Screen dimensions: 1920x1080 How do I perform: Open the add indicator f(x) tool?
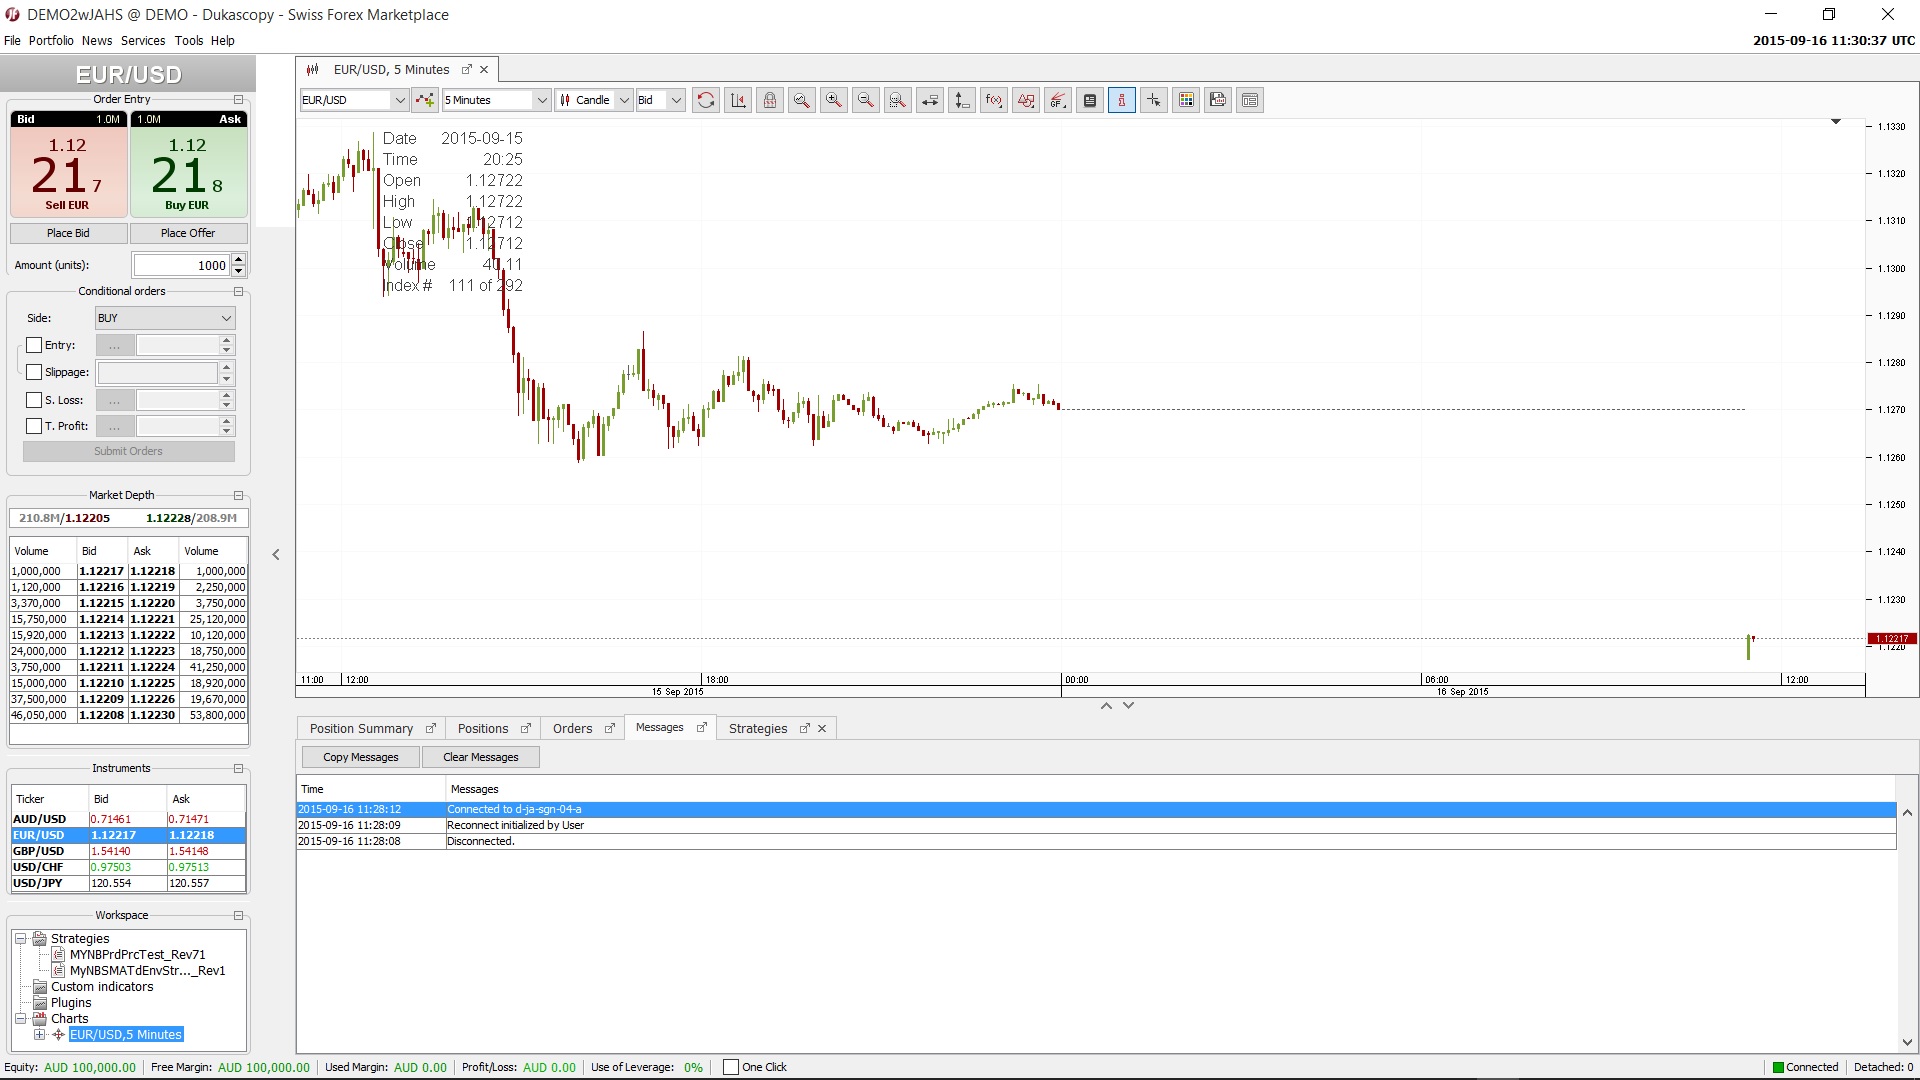click(994, 100)
